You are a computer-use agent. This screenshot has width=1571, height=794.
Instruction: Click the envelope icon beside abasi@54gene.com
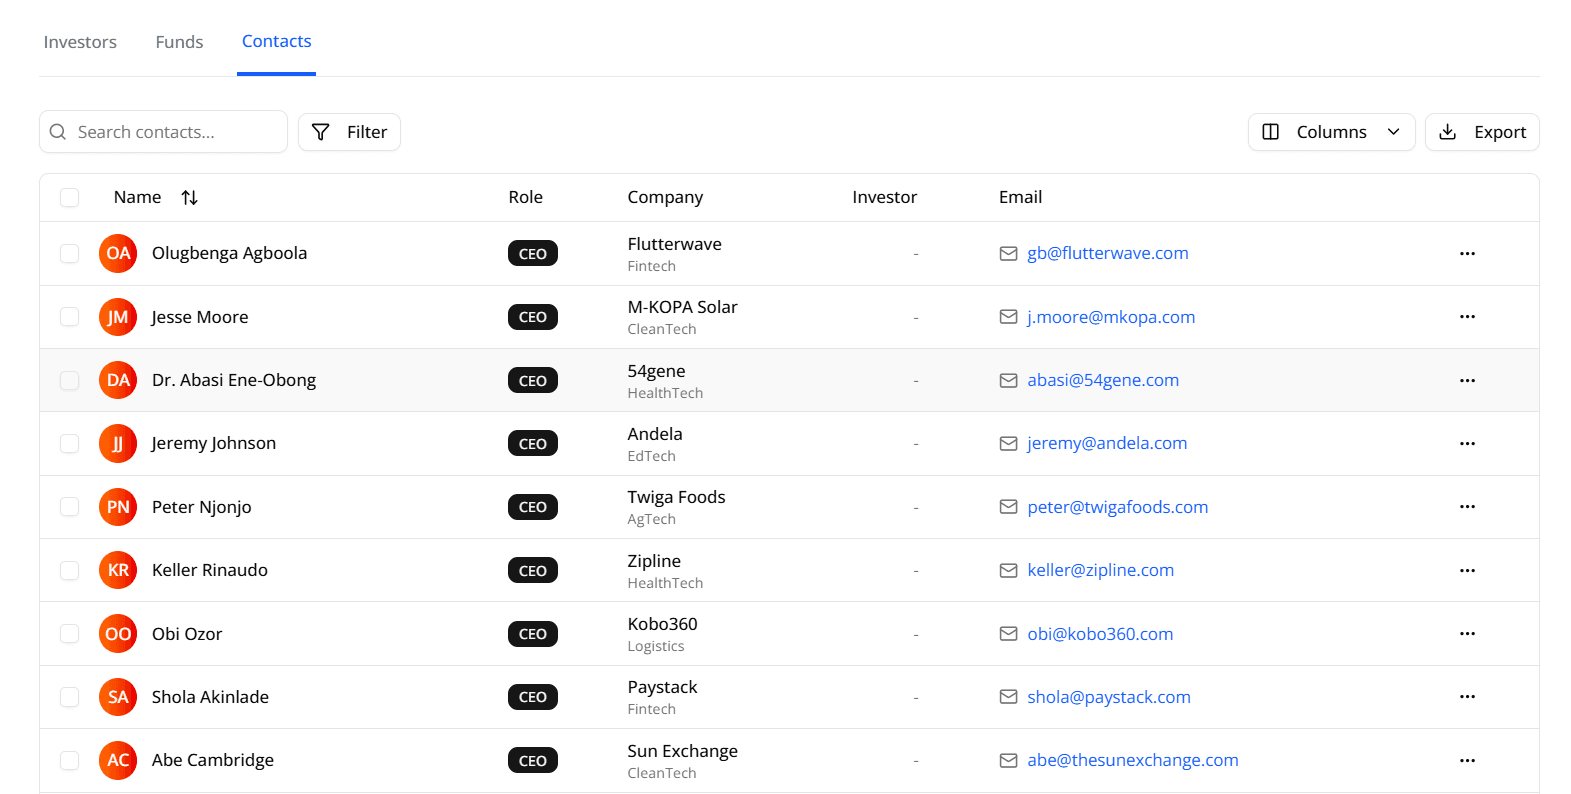(x=1008, y=381)
